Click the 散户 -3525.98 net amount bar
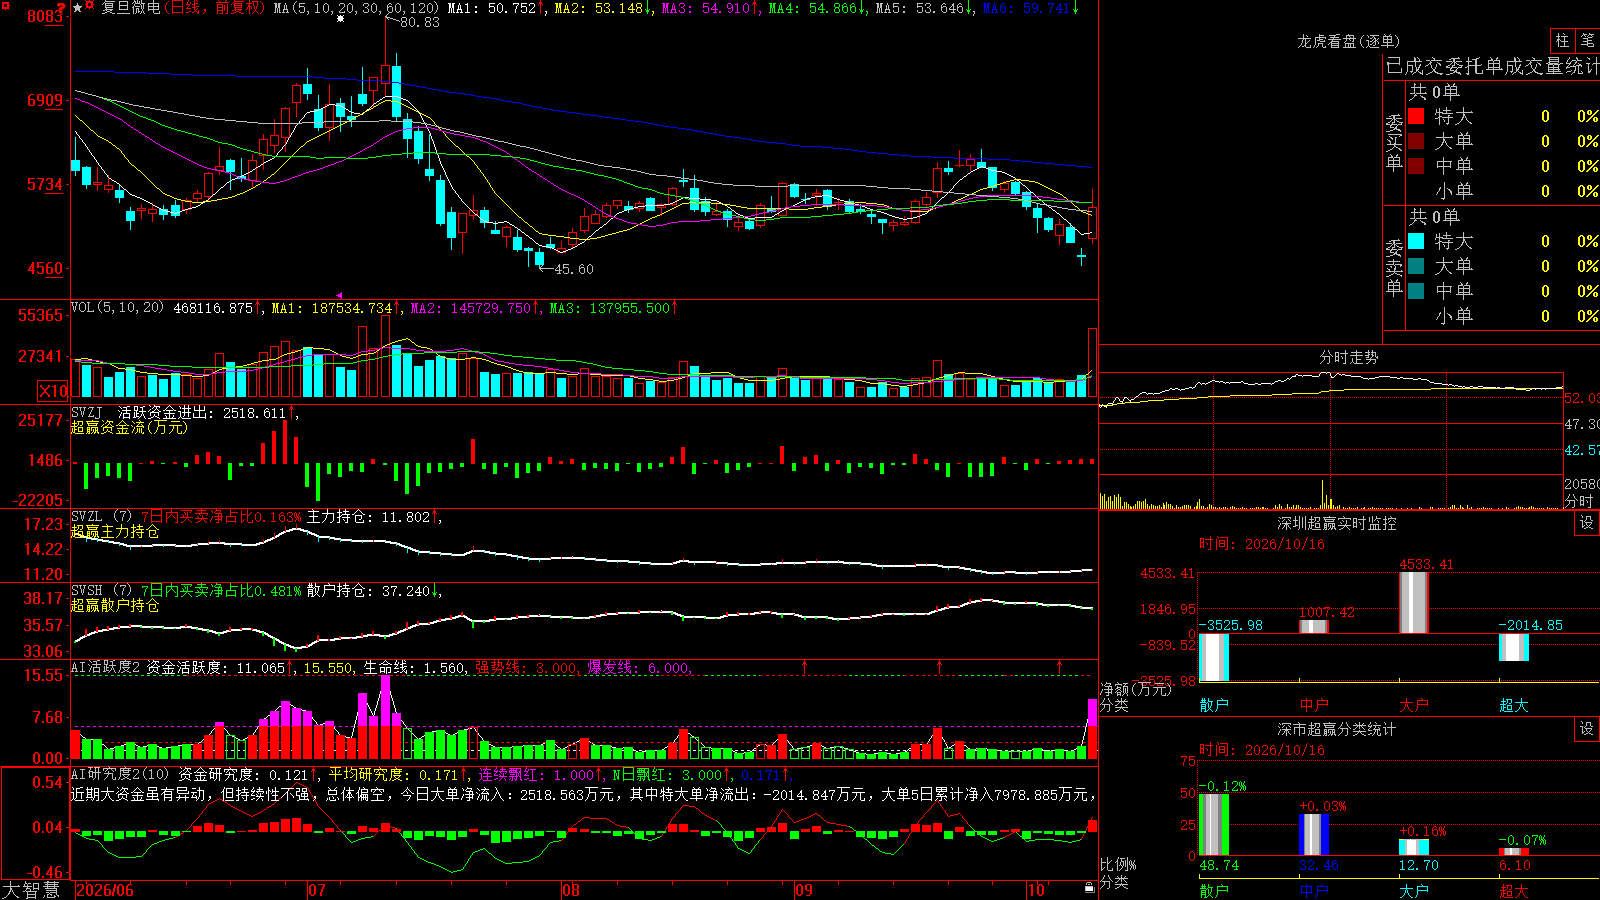This screenshot has height=900, width=1600. [1214, 657]
